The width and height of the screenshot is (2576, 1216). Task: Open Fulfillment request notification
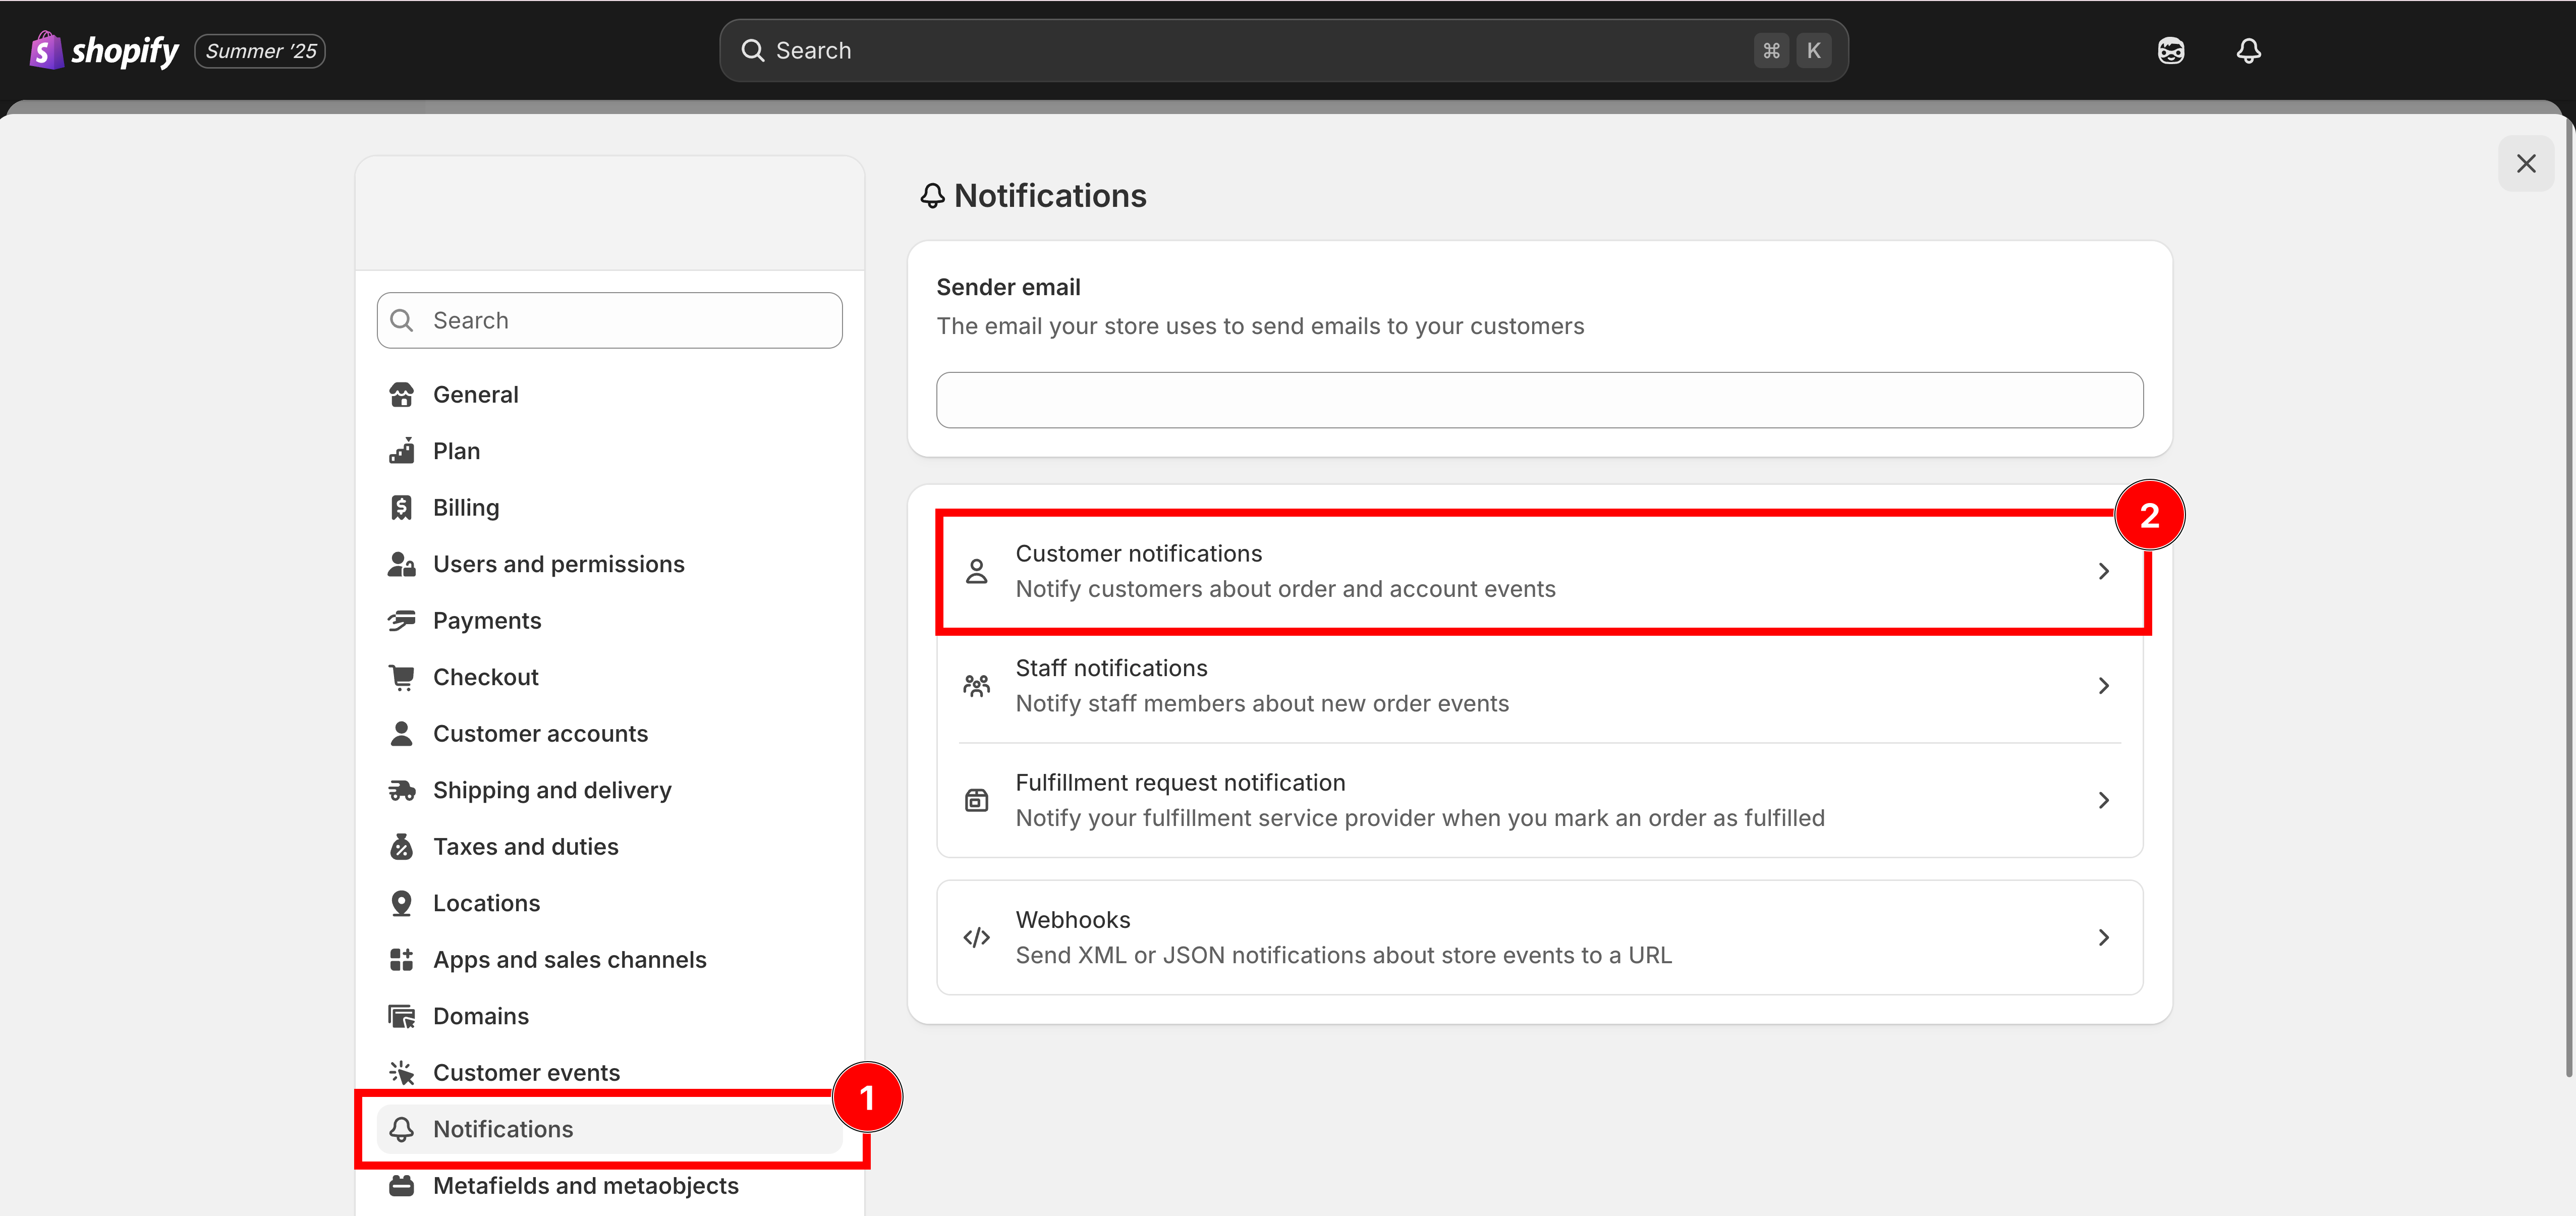1540,801
